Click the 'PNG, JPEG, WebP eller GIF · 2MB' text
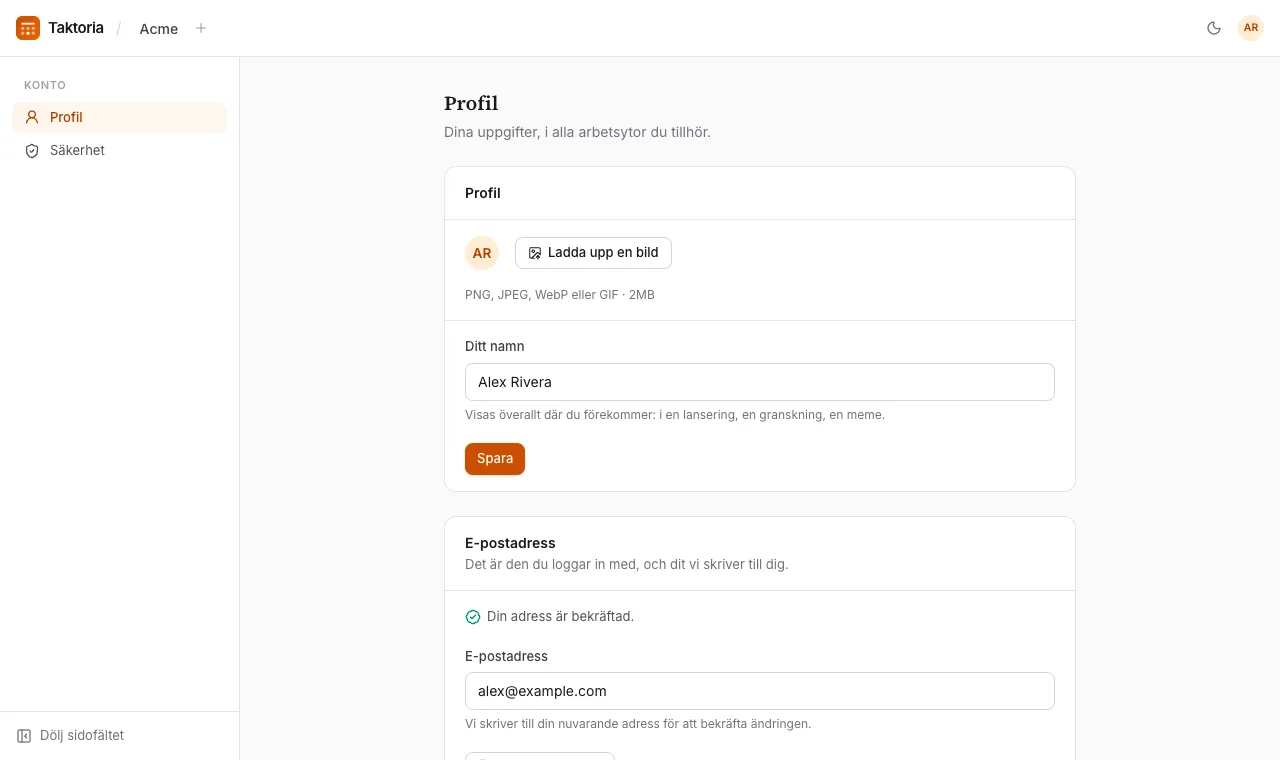Viewport: 1280px width, 760px height. (x=560, y=295)
